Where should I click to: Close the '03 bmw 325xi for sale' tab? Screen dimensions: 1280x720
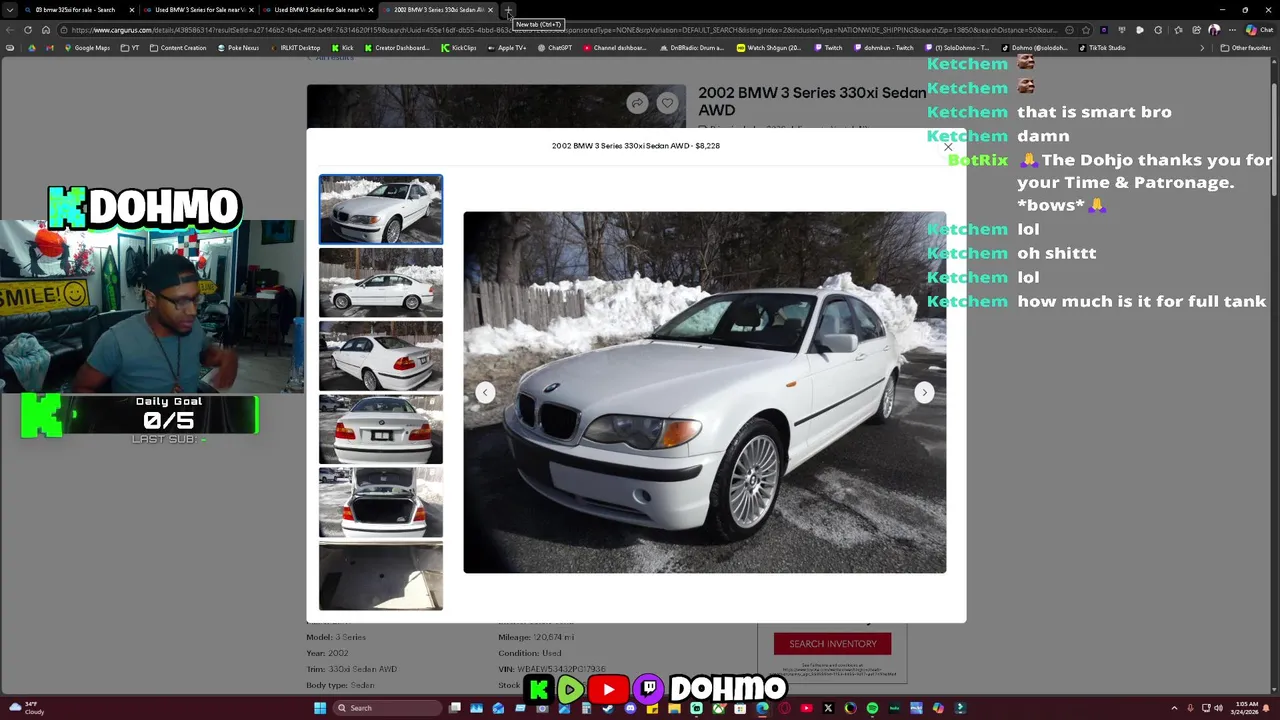pyautogui.click(x=131, y=10)
